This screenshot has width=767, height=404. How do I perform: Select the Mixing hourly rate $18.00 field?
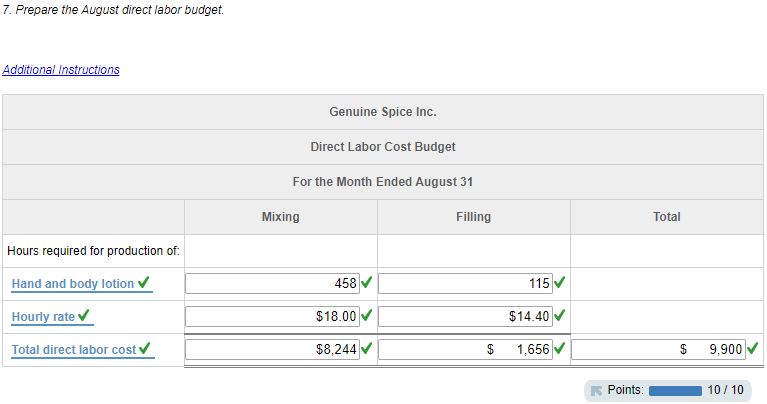(x=272, y=317)
